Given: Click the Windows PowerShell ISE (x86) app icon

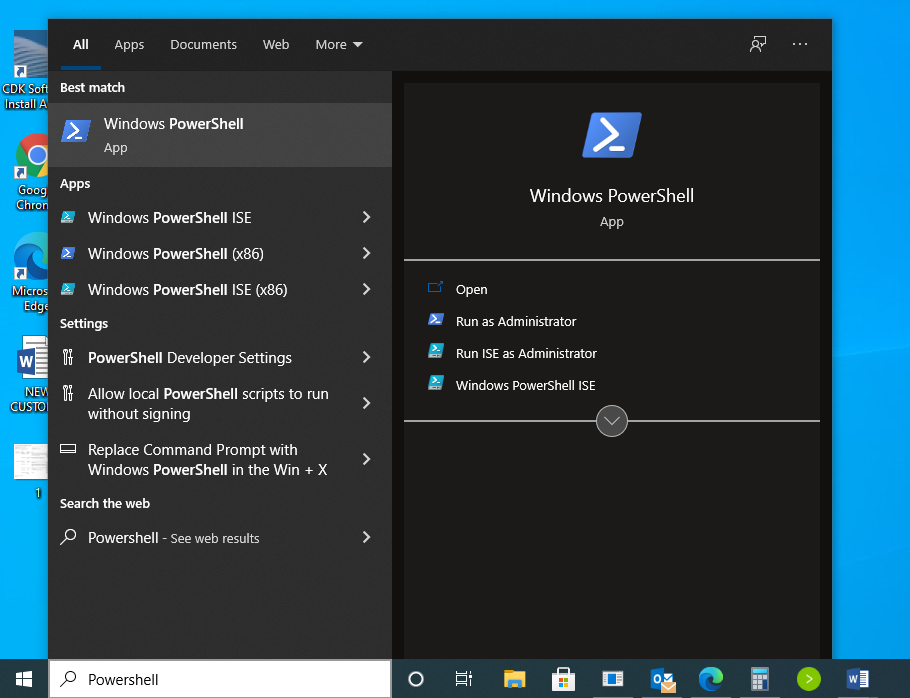Looking at the screenshot, I should click(68, 290).
